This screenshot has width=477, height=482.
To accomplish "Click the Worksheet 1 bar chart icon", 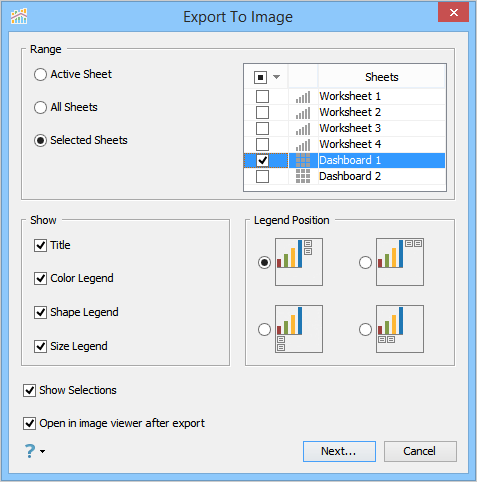I will 303,97.
